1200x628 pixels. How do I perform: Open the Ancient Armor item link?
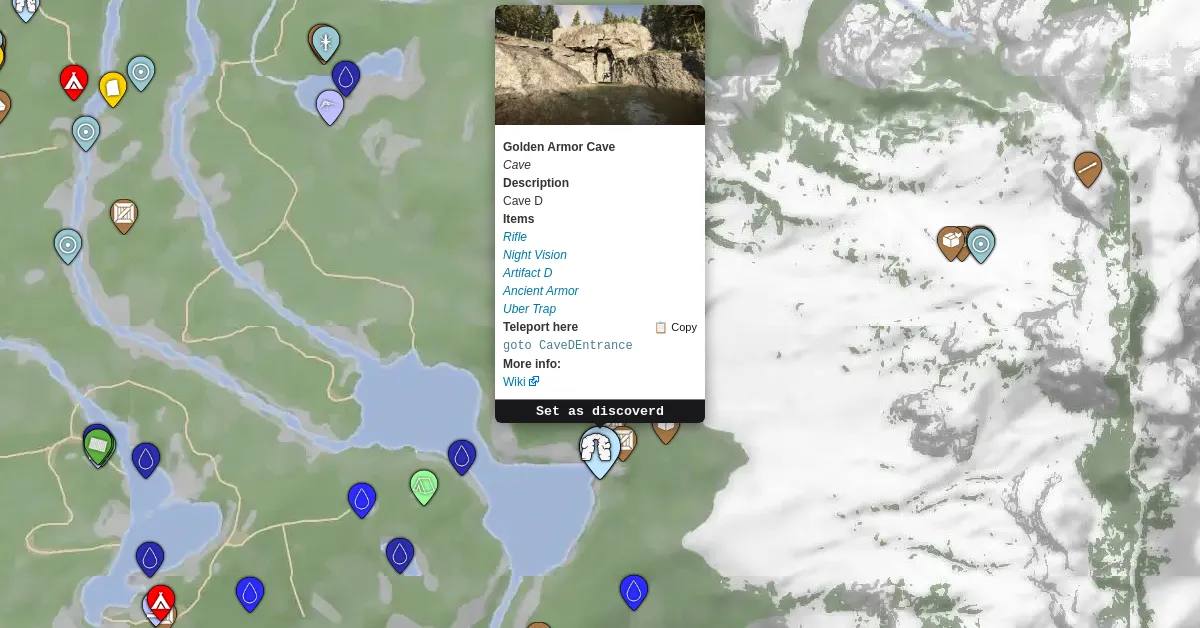click(x=540, y=291)
